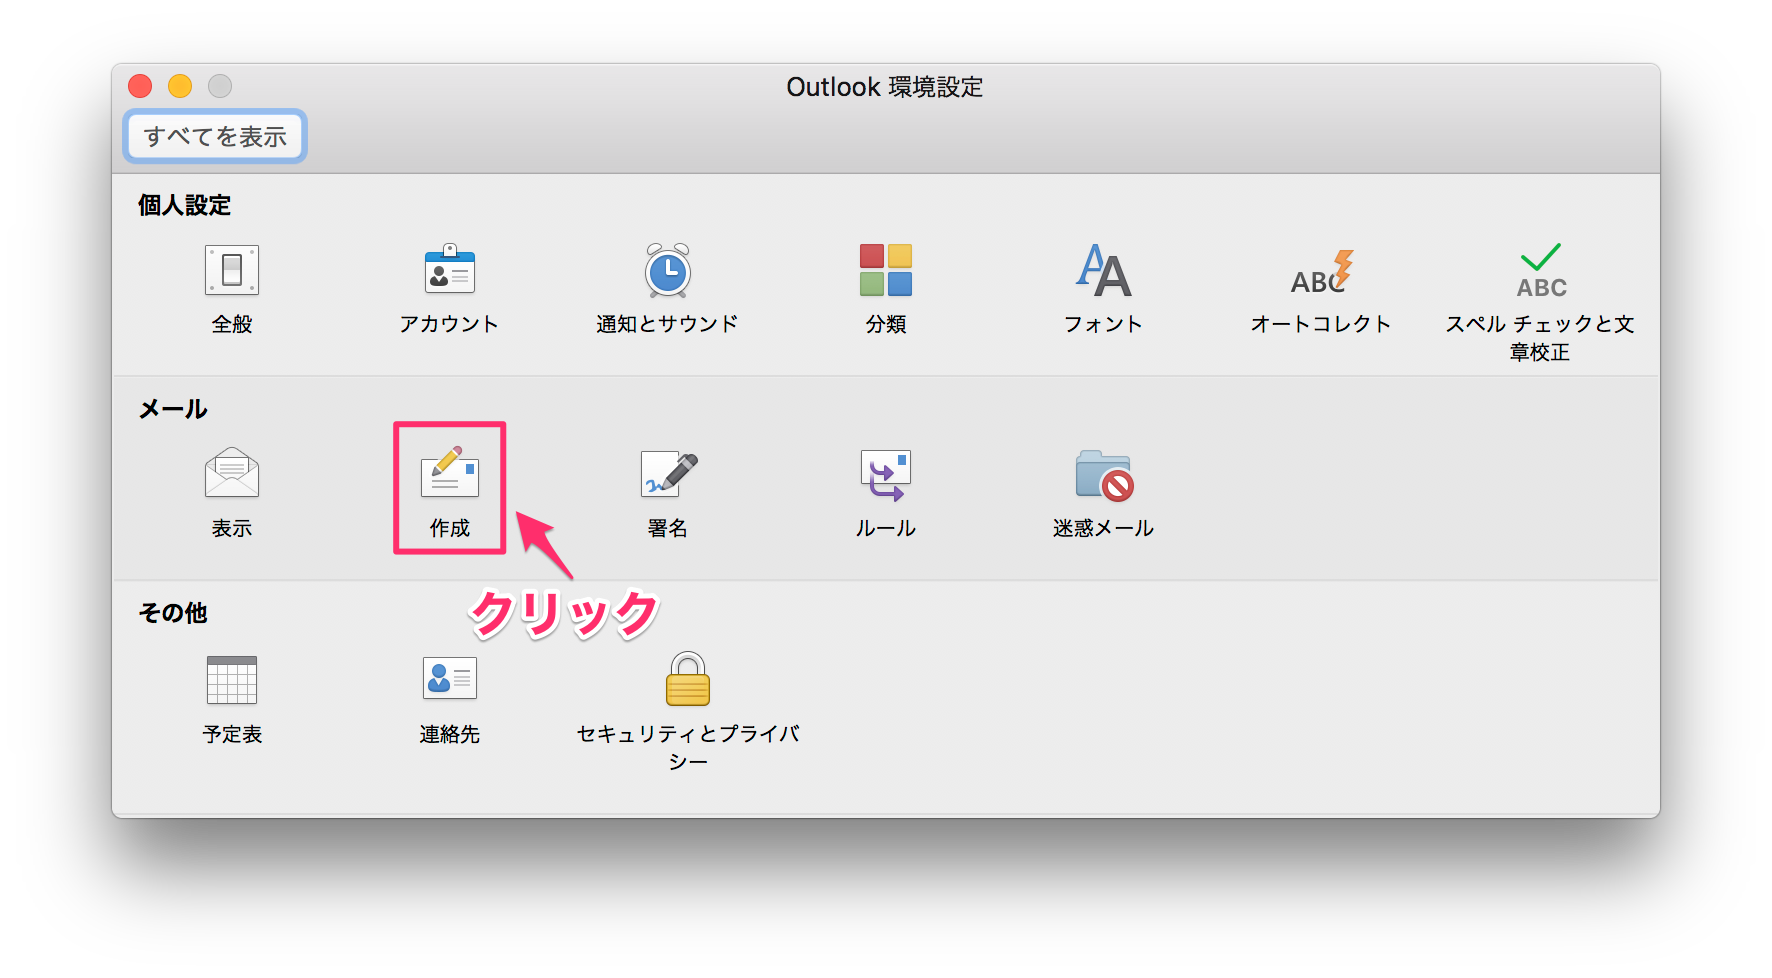Open the 全般 (General) preferences icon
The width and height of the screenshot is (1772, 978).
pos(232,270)
